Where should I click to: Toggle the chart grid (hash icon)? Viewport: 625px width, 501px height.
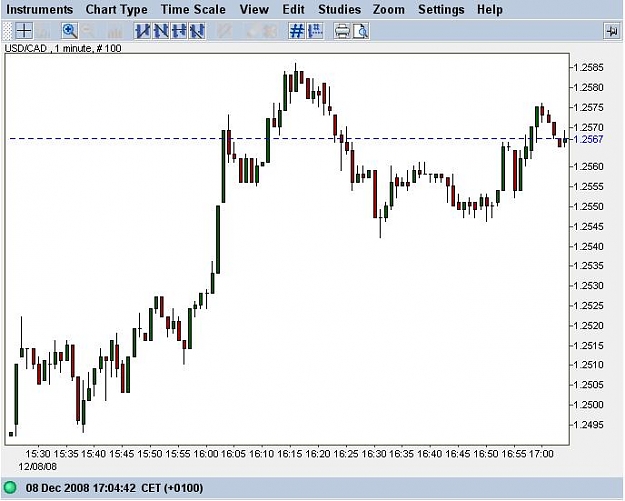click(x=297, y=31)
